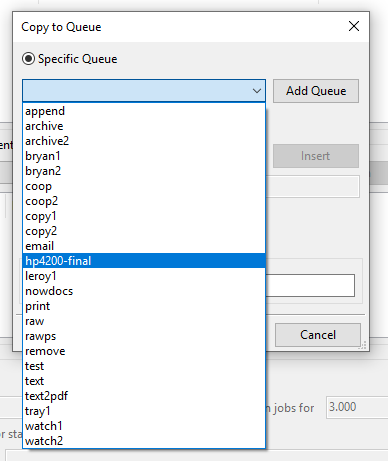Choose the 'test' queue option

(x=144, y=366)
